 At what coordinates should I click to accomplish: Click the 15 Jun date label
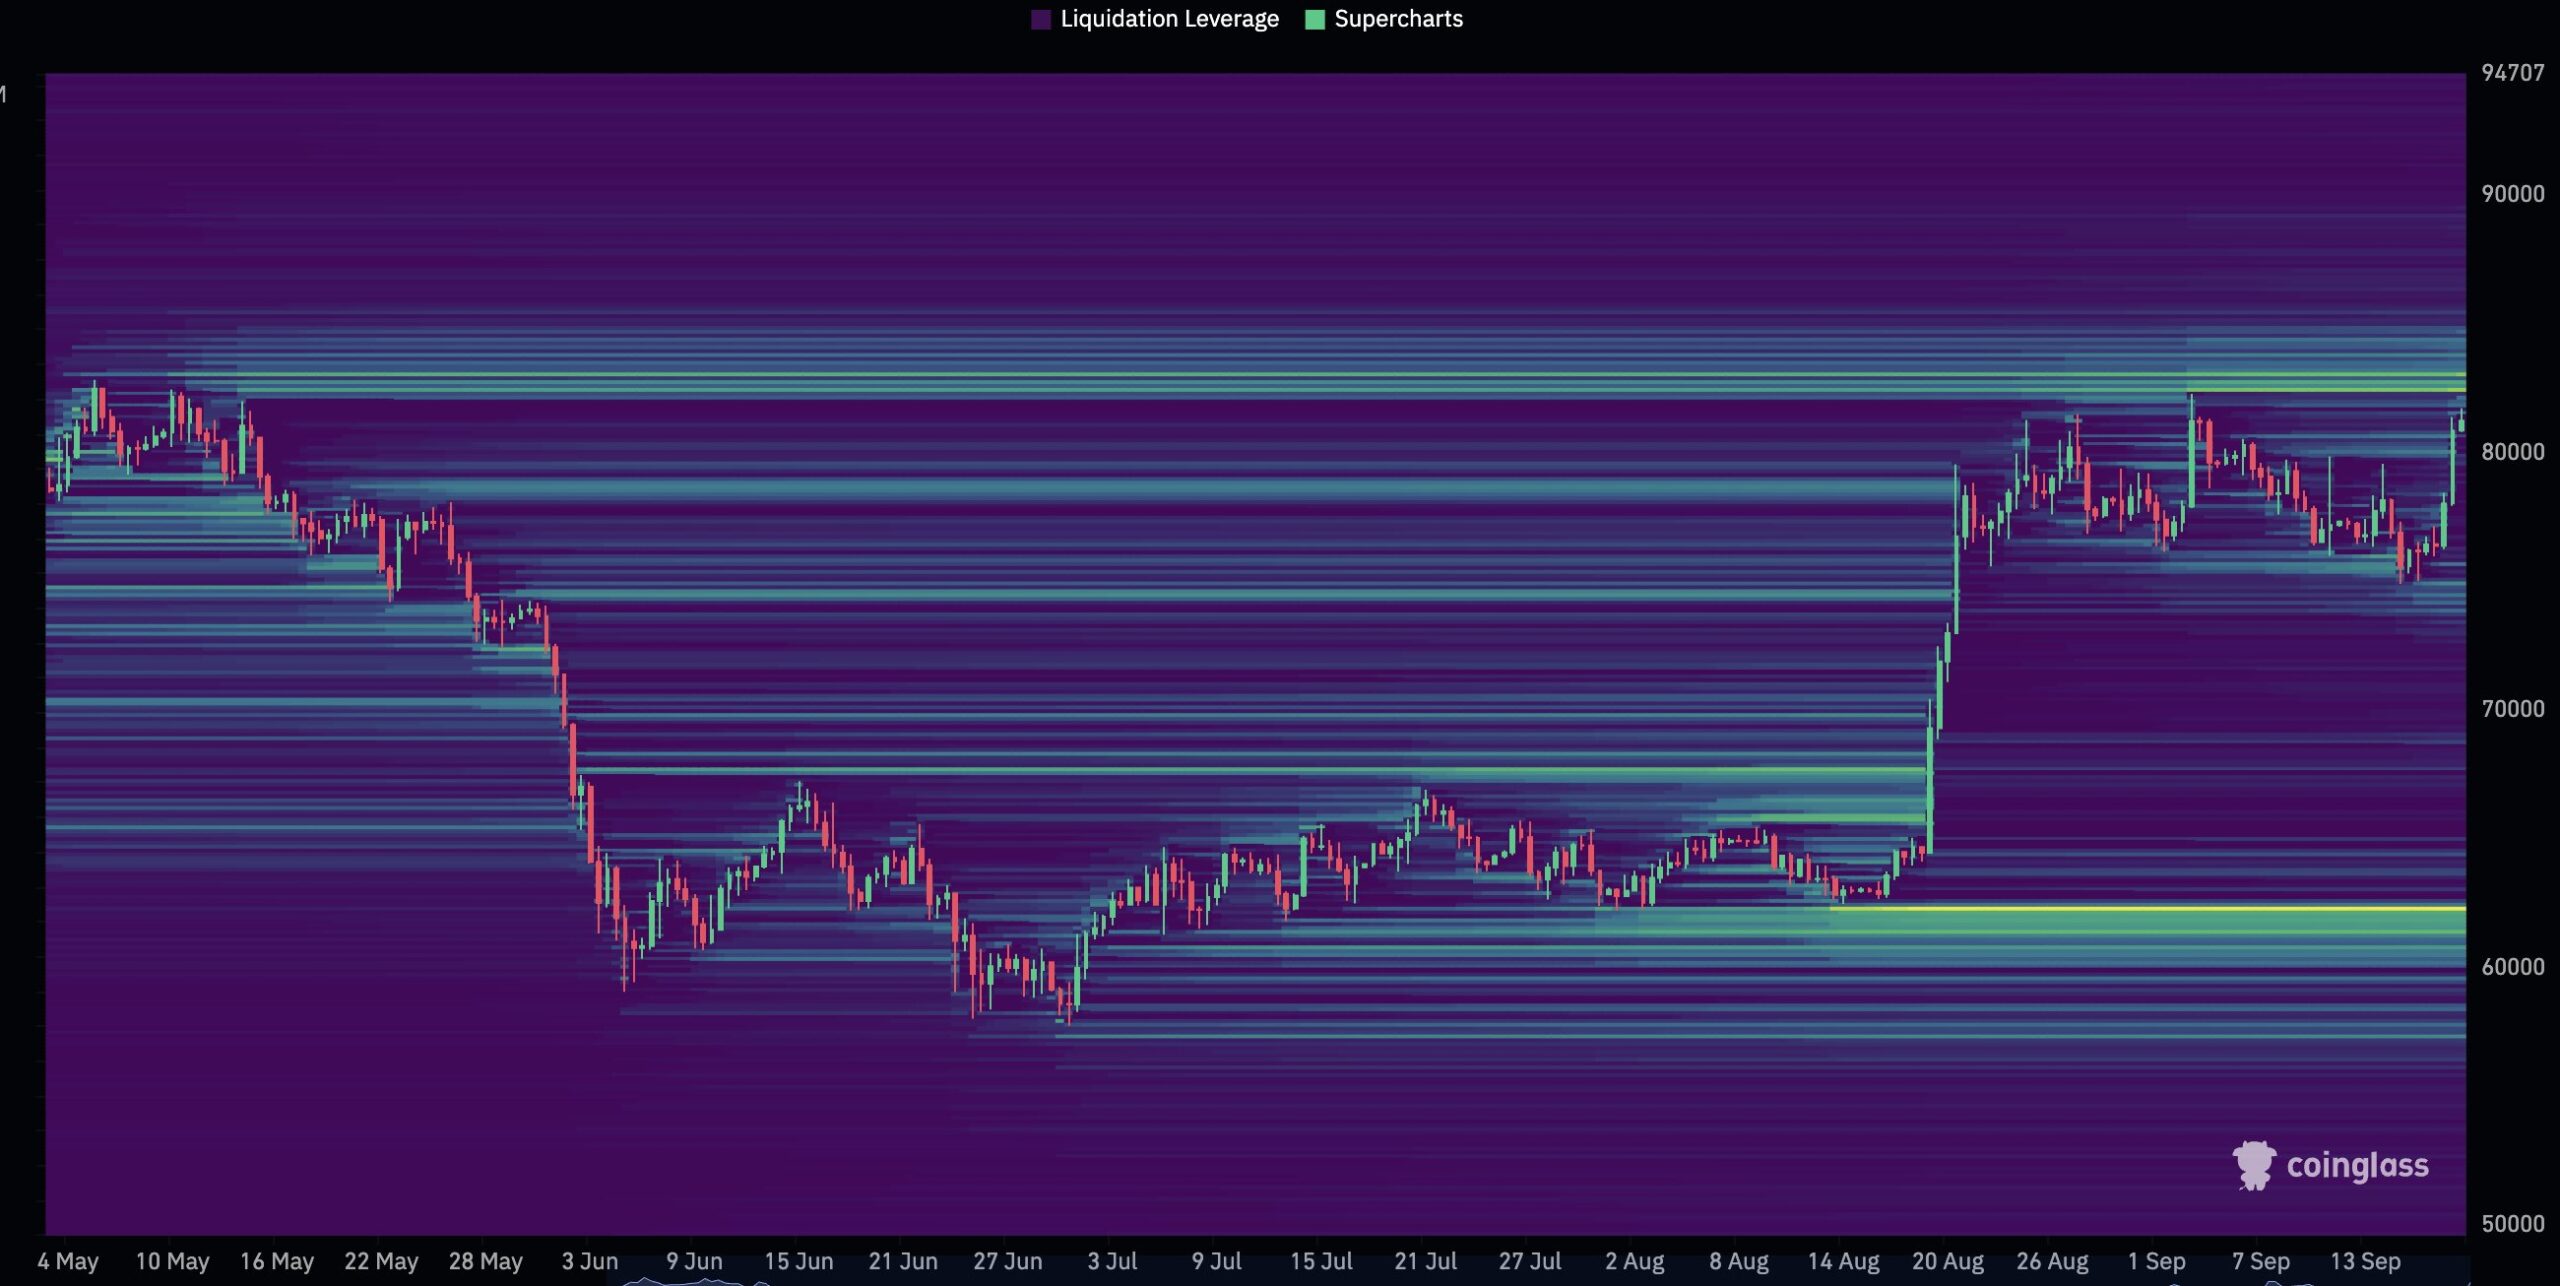[799, 1261]
